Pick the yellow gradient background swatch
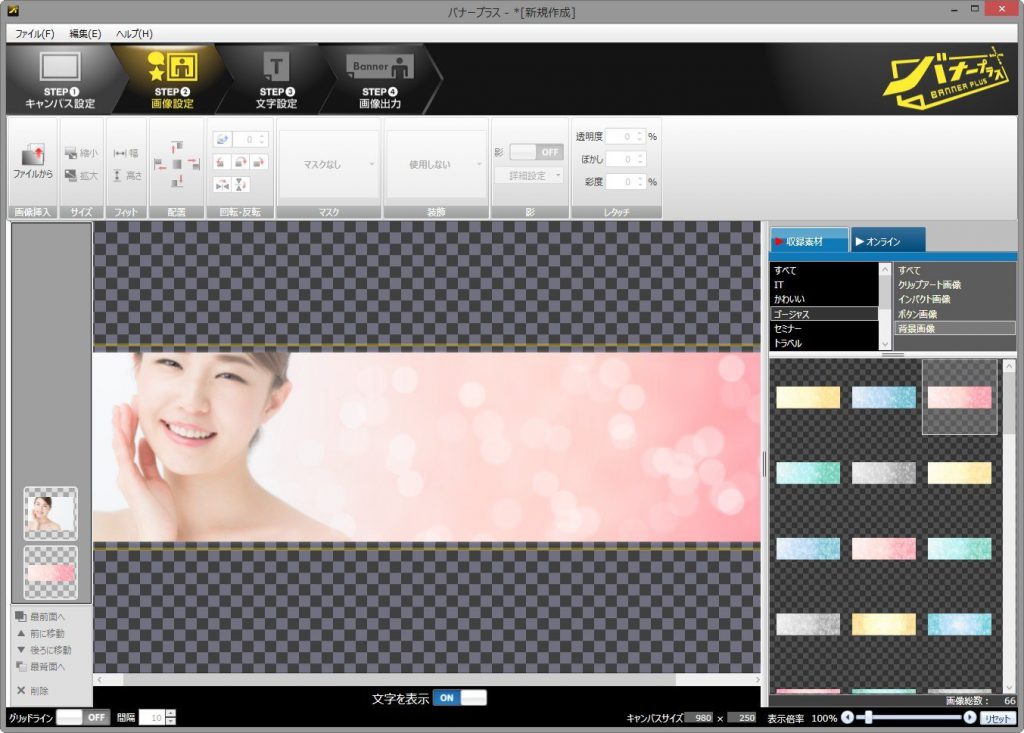 (x=808, y=397)
